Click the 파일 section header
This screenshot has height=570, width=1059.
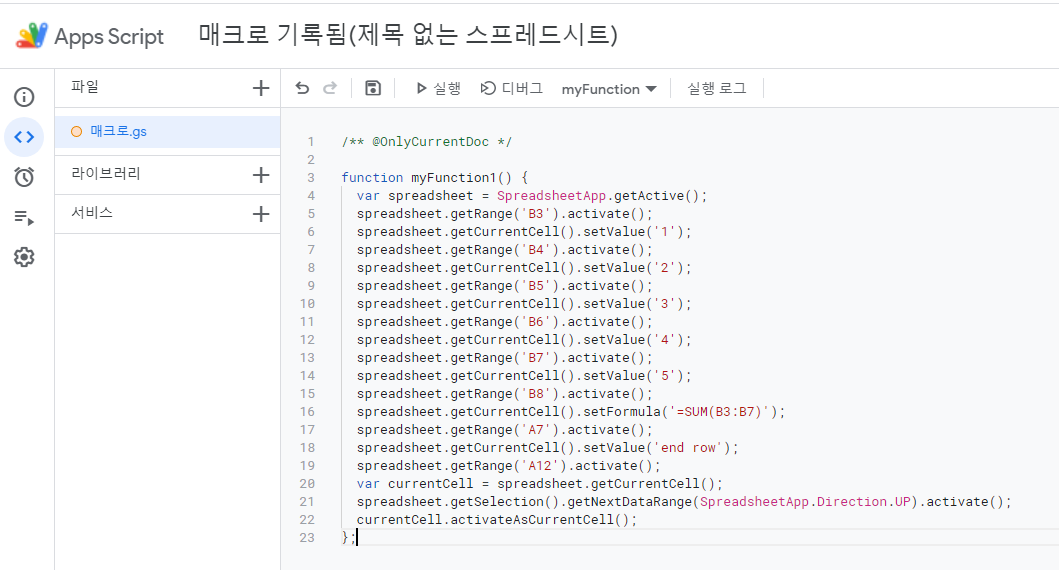point(85,86)
